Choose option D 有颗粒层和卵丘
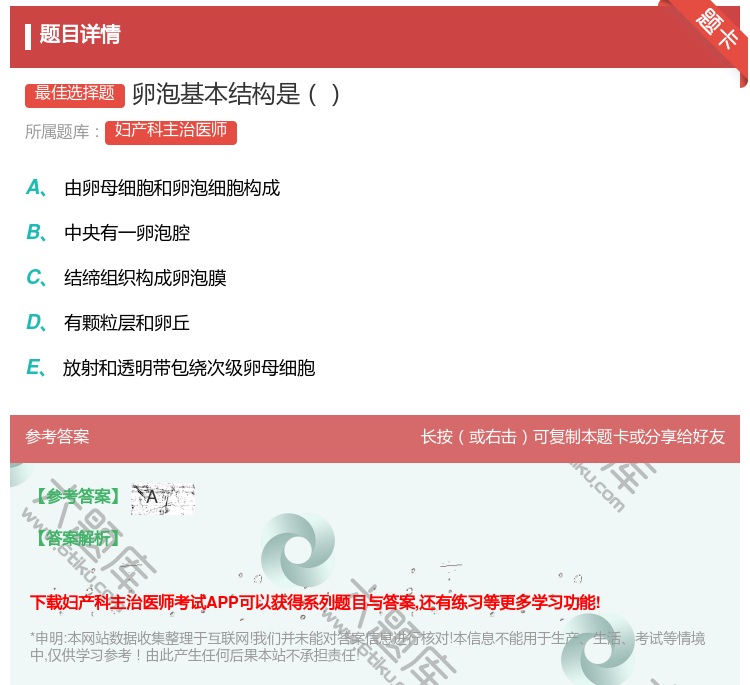This screenshot has width=750, height=685. coord(108,323)
